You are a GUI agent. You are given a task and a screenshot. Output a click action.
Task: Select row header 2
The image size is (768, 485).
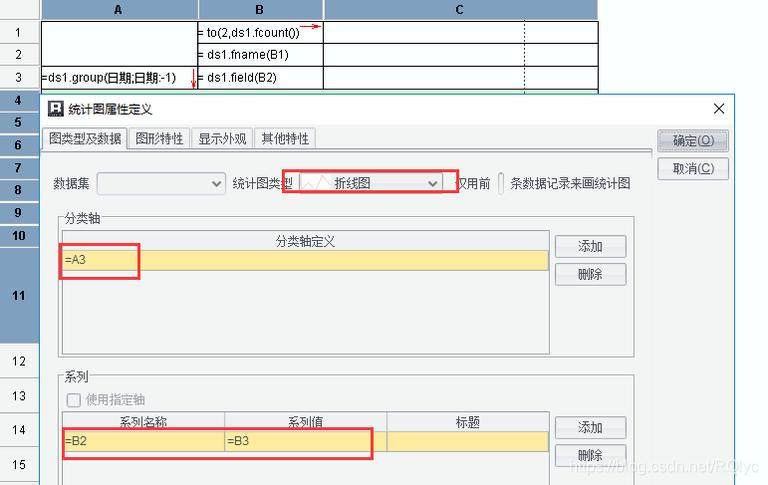(19, 54)
